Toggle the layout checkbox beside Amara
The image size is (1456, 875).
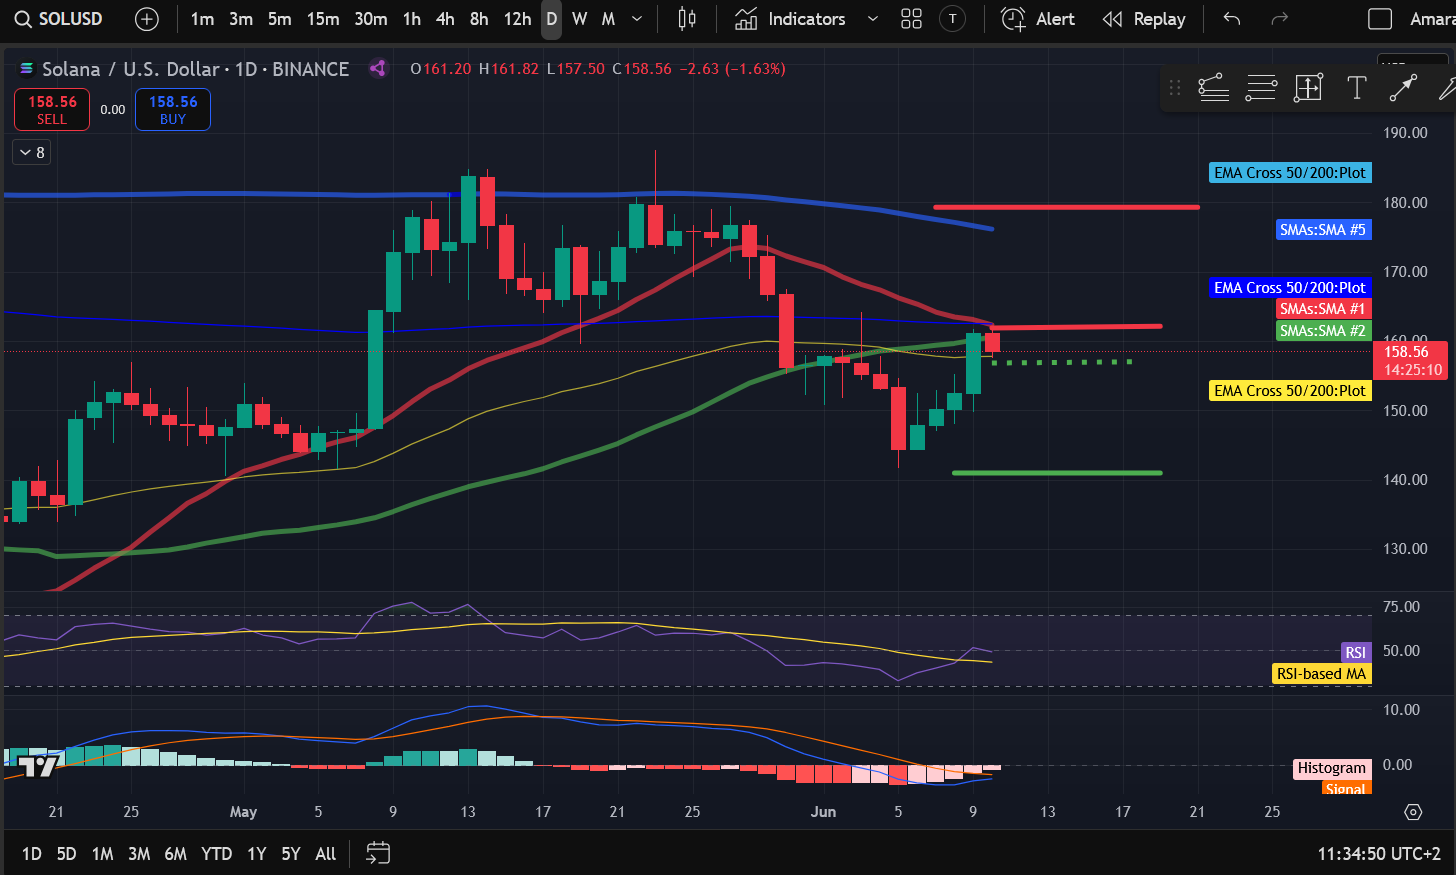pyautogui.click(x=1380, y=19)
